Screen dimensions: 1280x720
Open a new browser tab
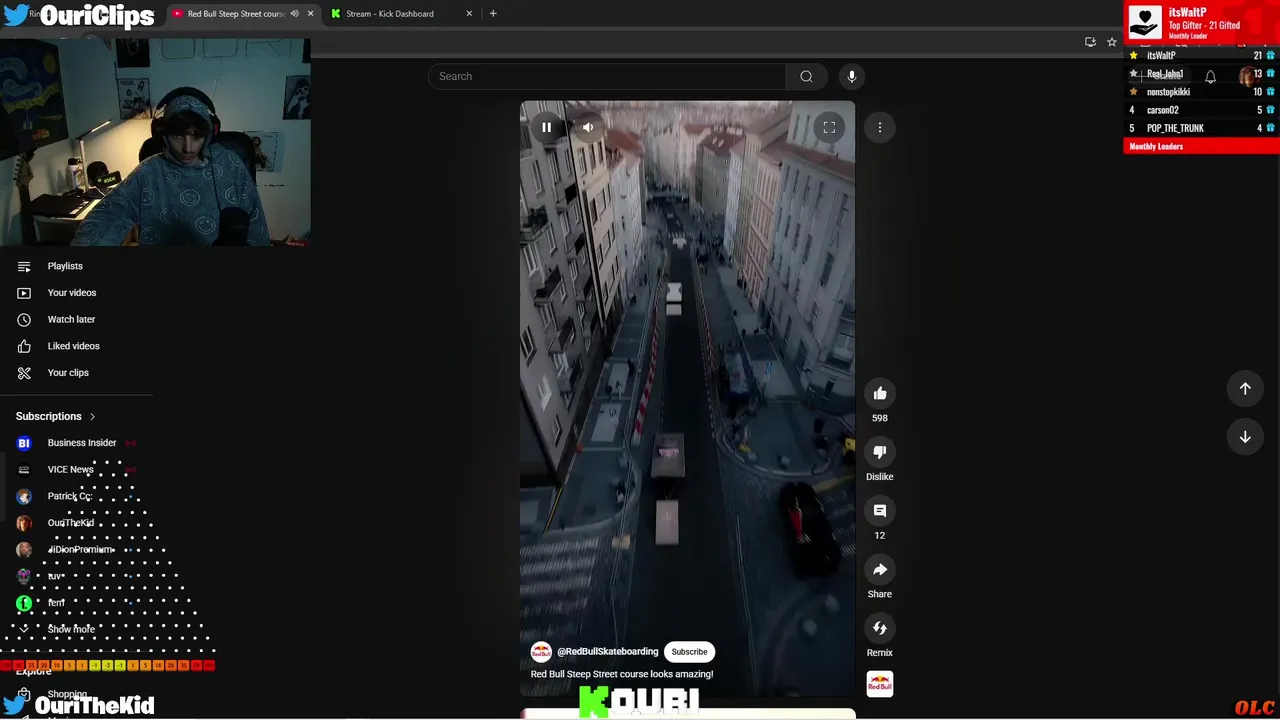[x=493, y=14]
